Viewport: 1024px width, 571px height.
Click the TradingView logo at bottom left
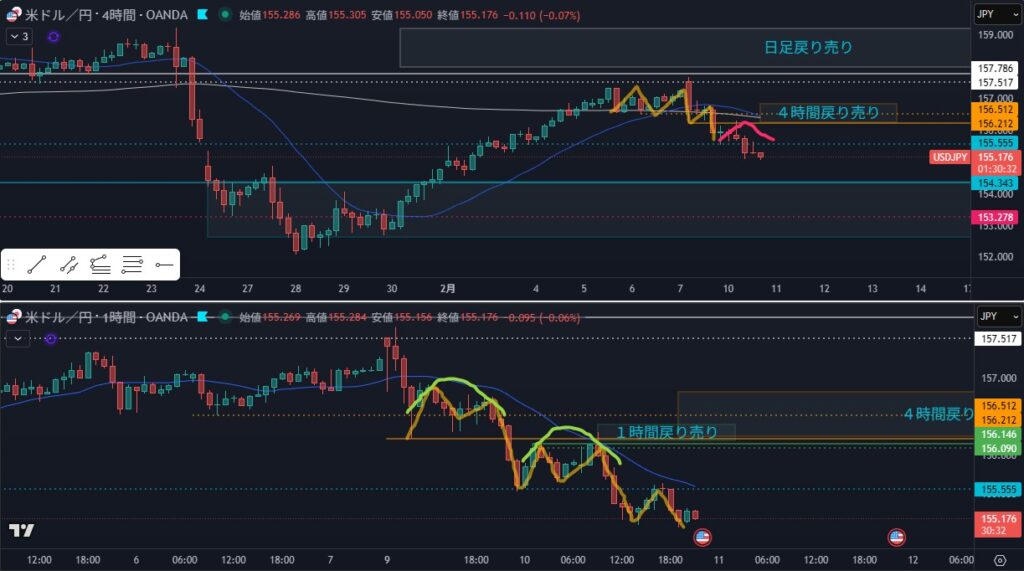point(21,530)
